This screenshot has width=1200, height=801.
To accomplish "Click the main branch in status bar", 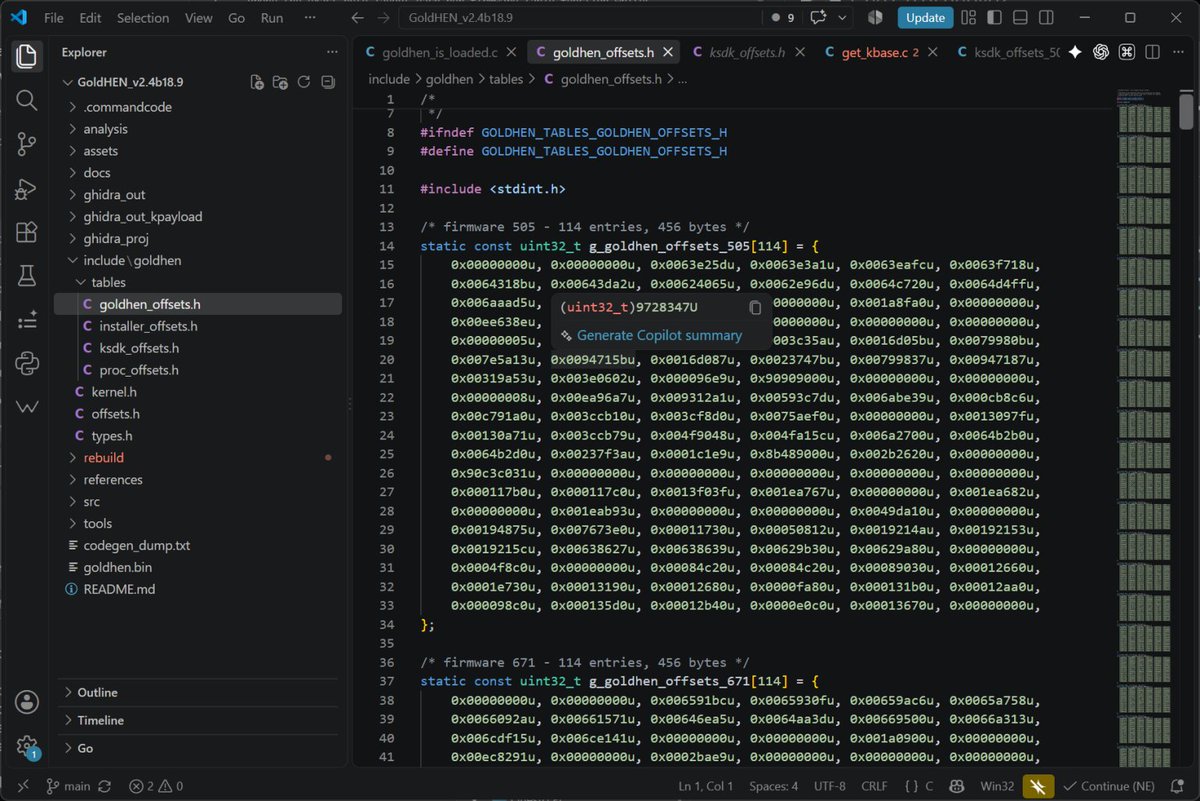I will pyautogui.click(x=68, y=786).
